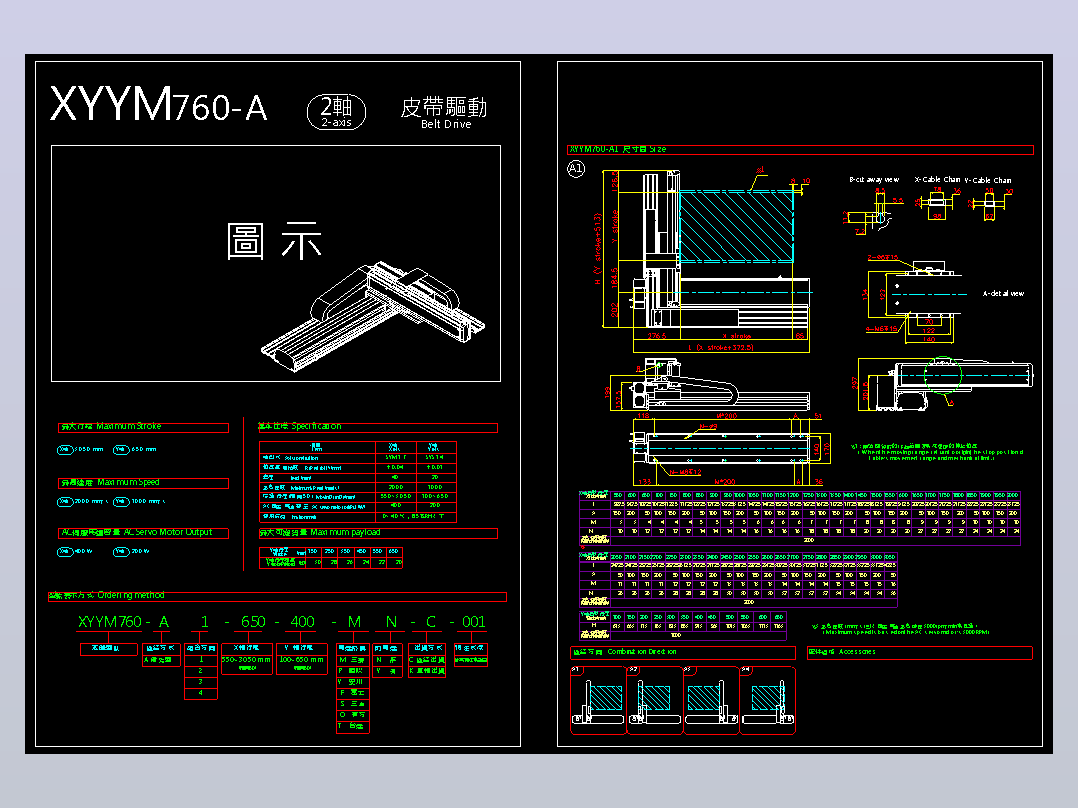Click the L (X stroke+372.5) dimension
This screenshot has width=1078, height=808.
(x=720, y=348)
